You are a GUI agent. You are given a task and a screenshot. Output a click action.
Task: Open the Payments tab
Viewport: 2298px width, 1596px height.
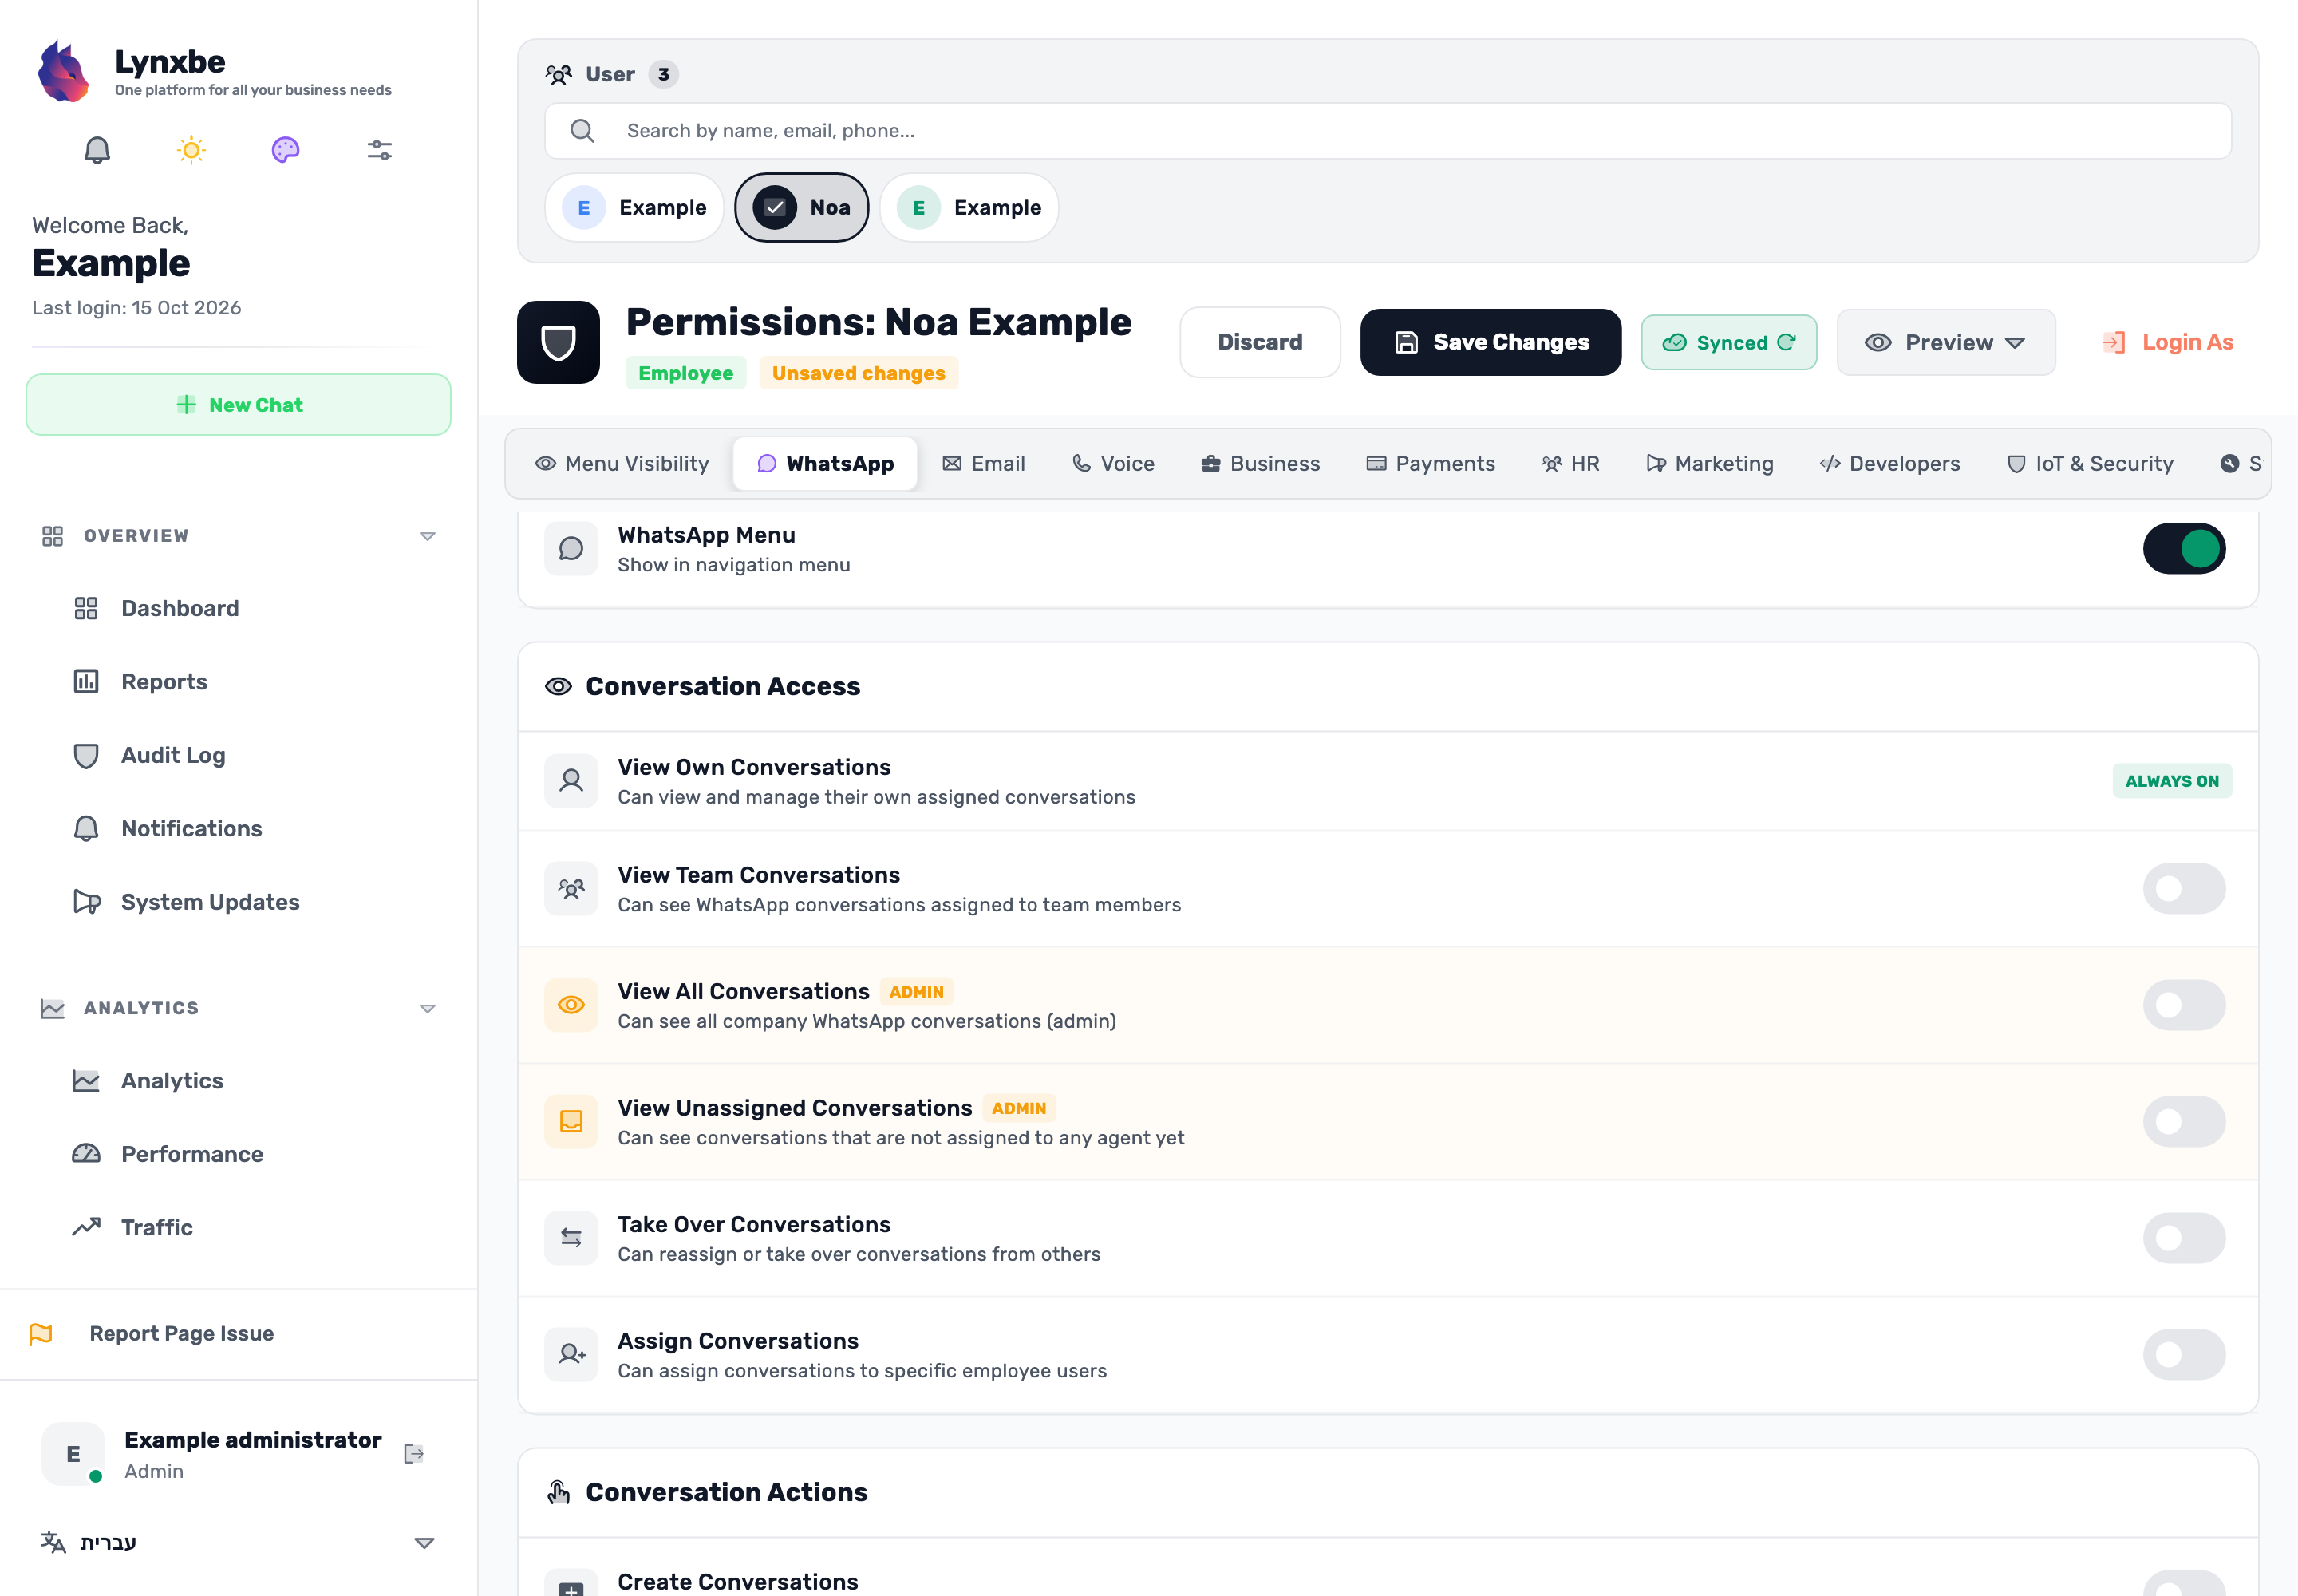(x=1431, y=464)
